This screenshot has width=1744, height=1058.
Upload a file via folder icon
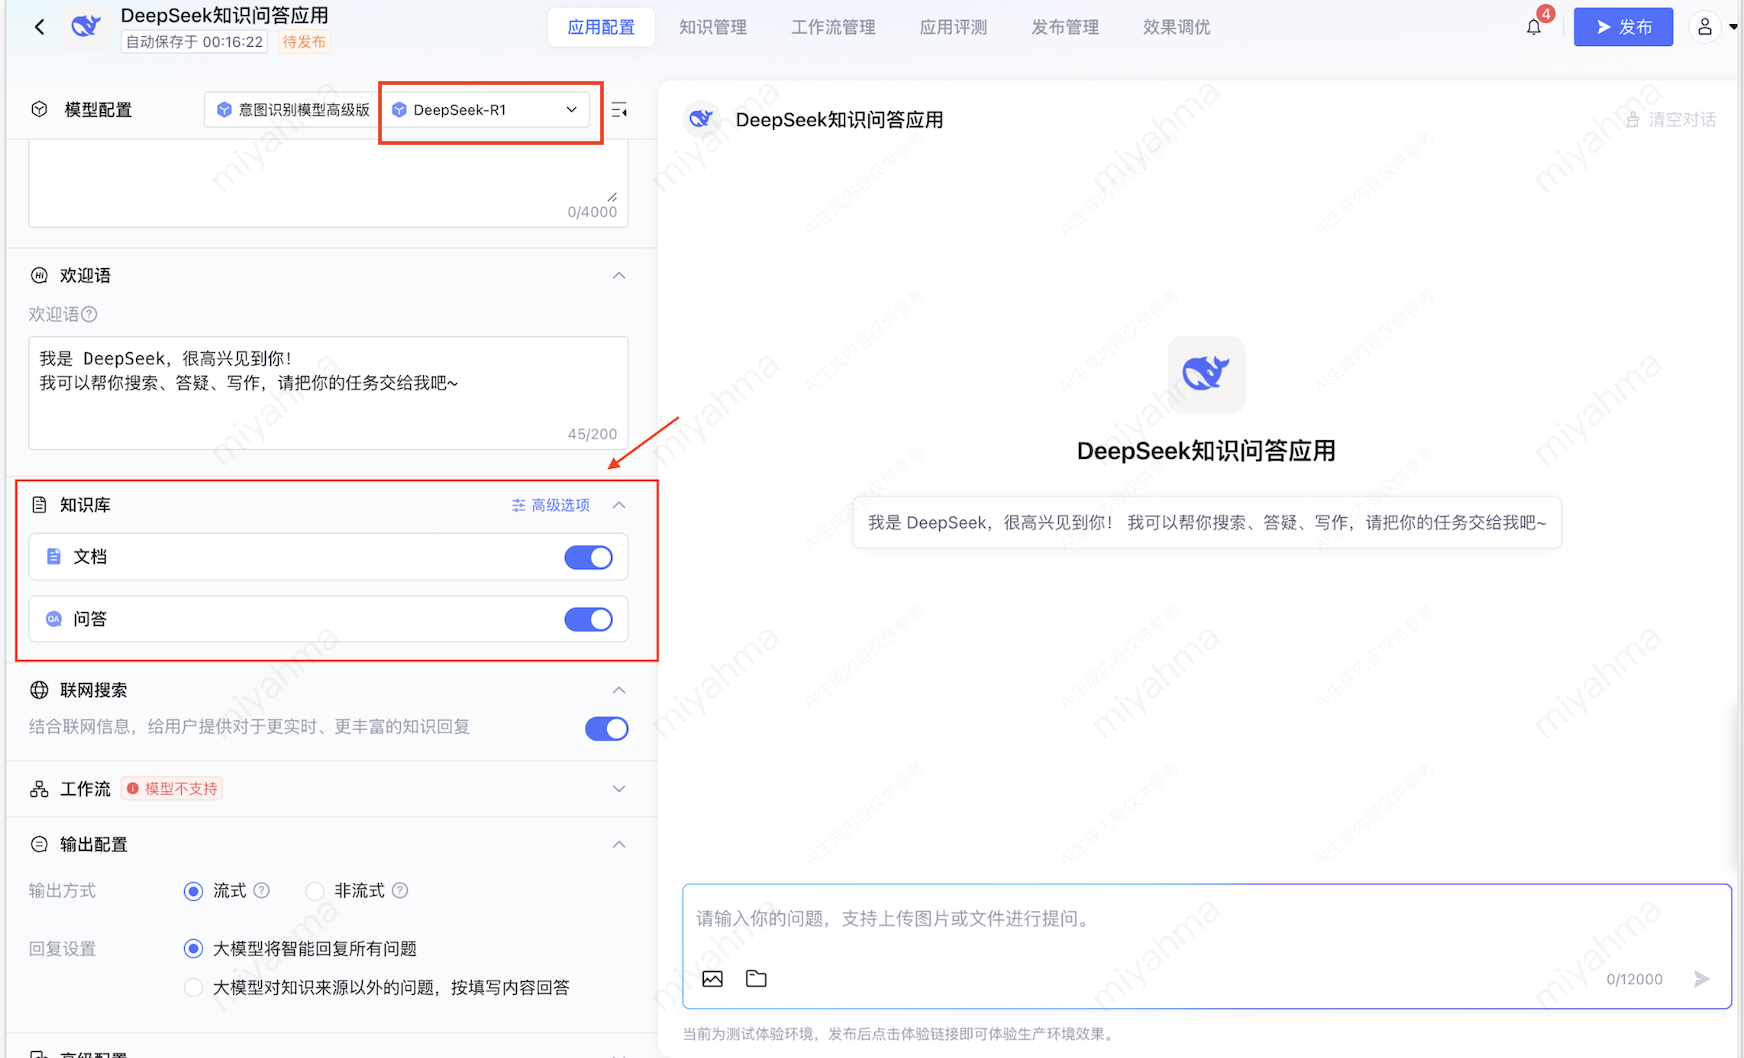pos(756,979)
